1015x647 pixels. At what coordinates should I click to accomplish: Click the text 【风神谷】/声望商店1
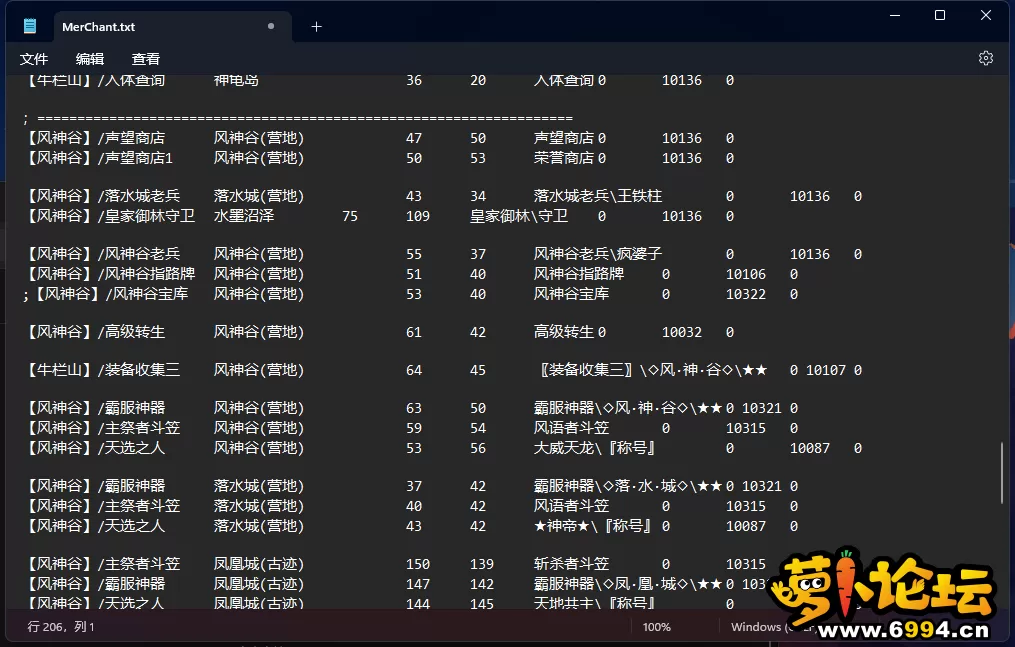pyautogui.click(x=98, y=158)
